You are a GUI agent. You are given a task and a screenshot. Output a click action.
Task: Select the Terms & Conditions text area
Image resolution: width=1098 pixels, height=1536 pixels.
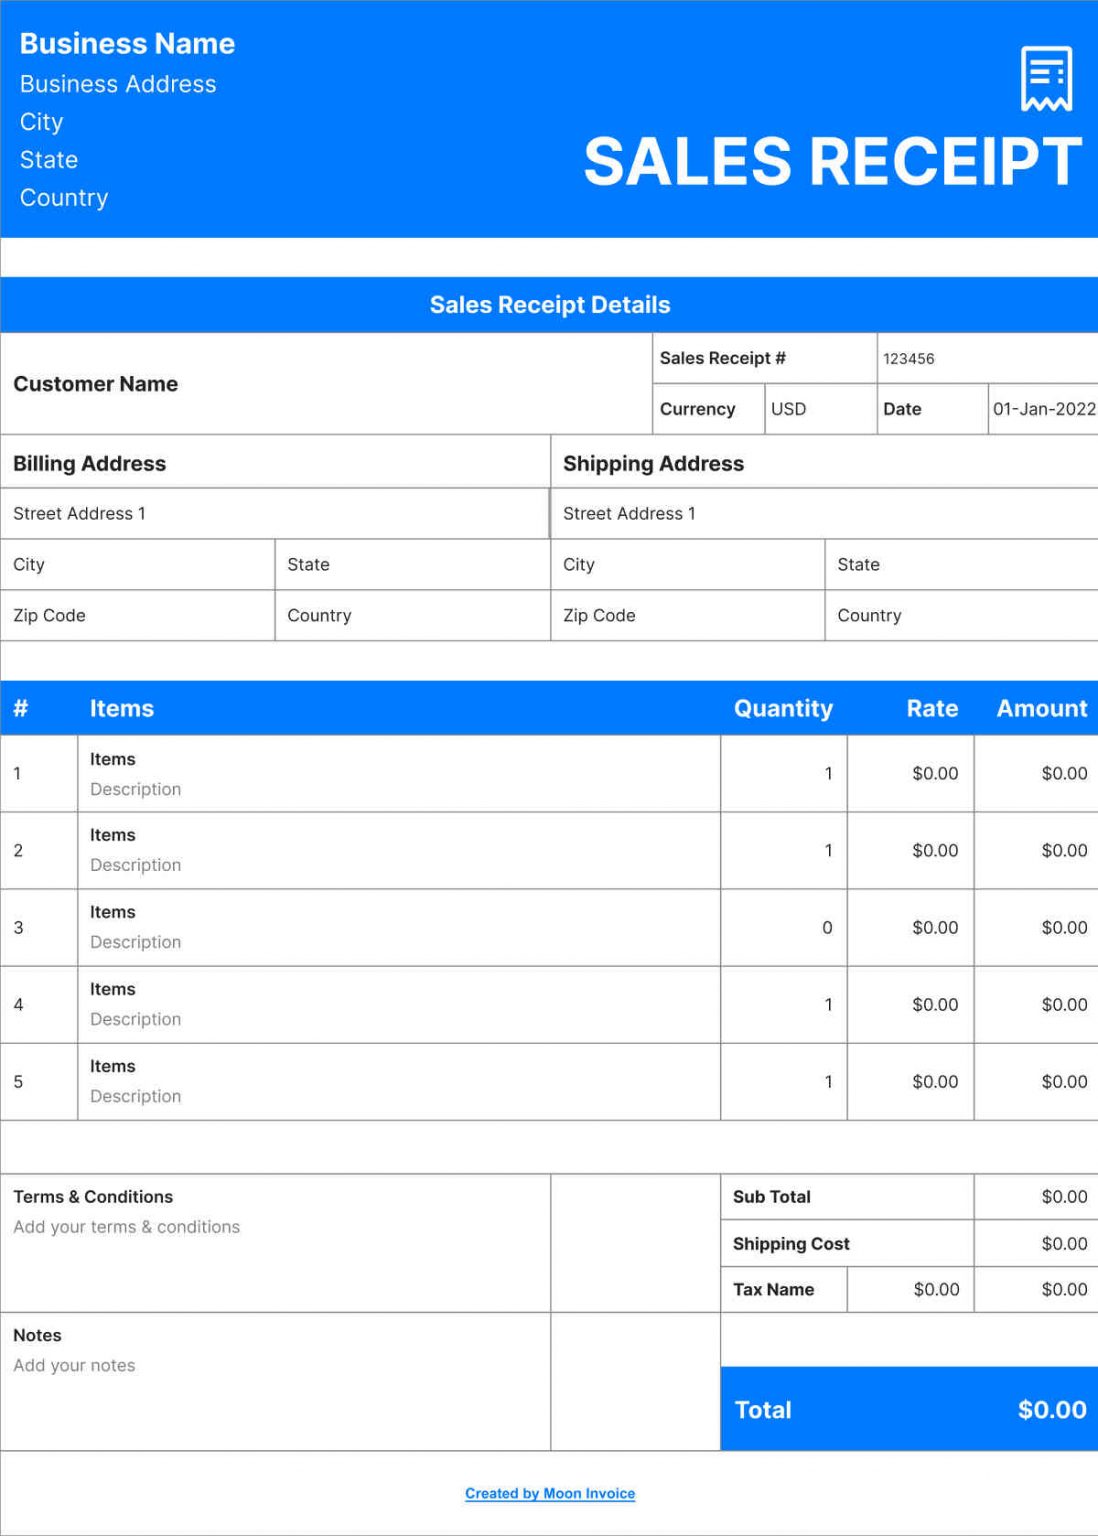126,1227
